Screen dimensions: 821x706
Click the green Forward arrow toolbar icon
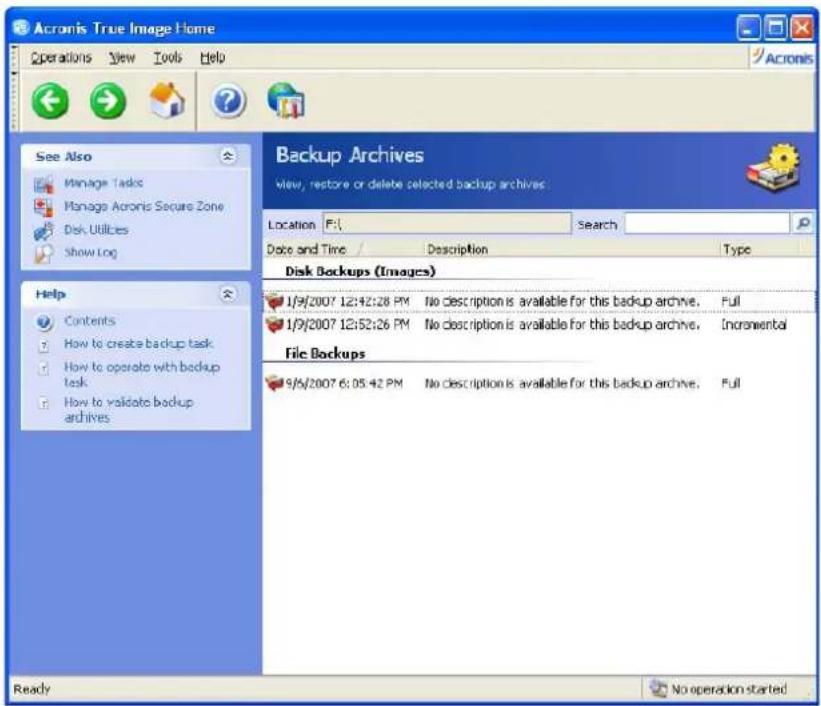click(x=108, y=101)
